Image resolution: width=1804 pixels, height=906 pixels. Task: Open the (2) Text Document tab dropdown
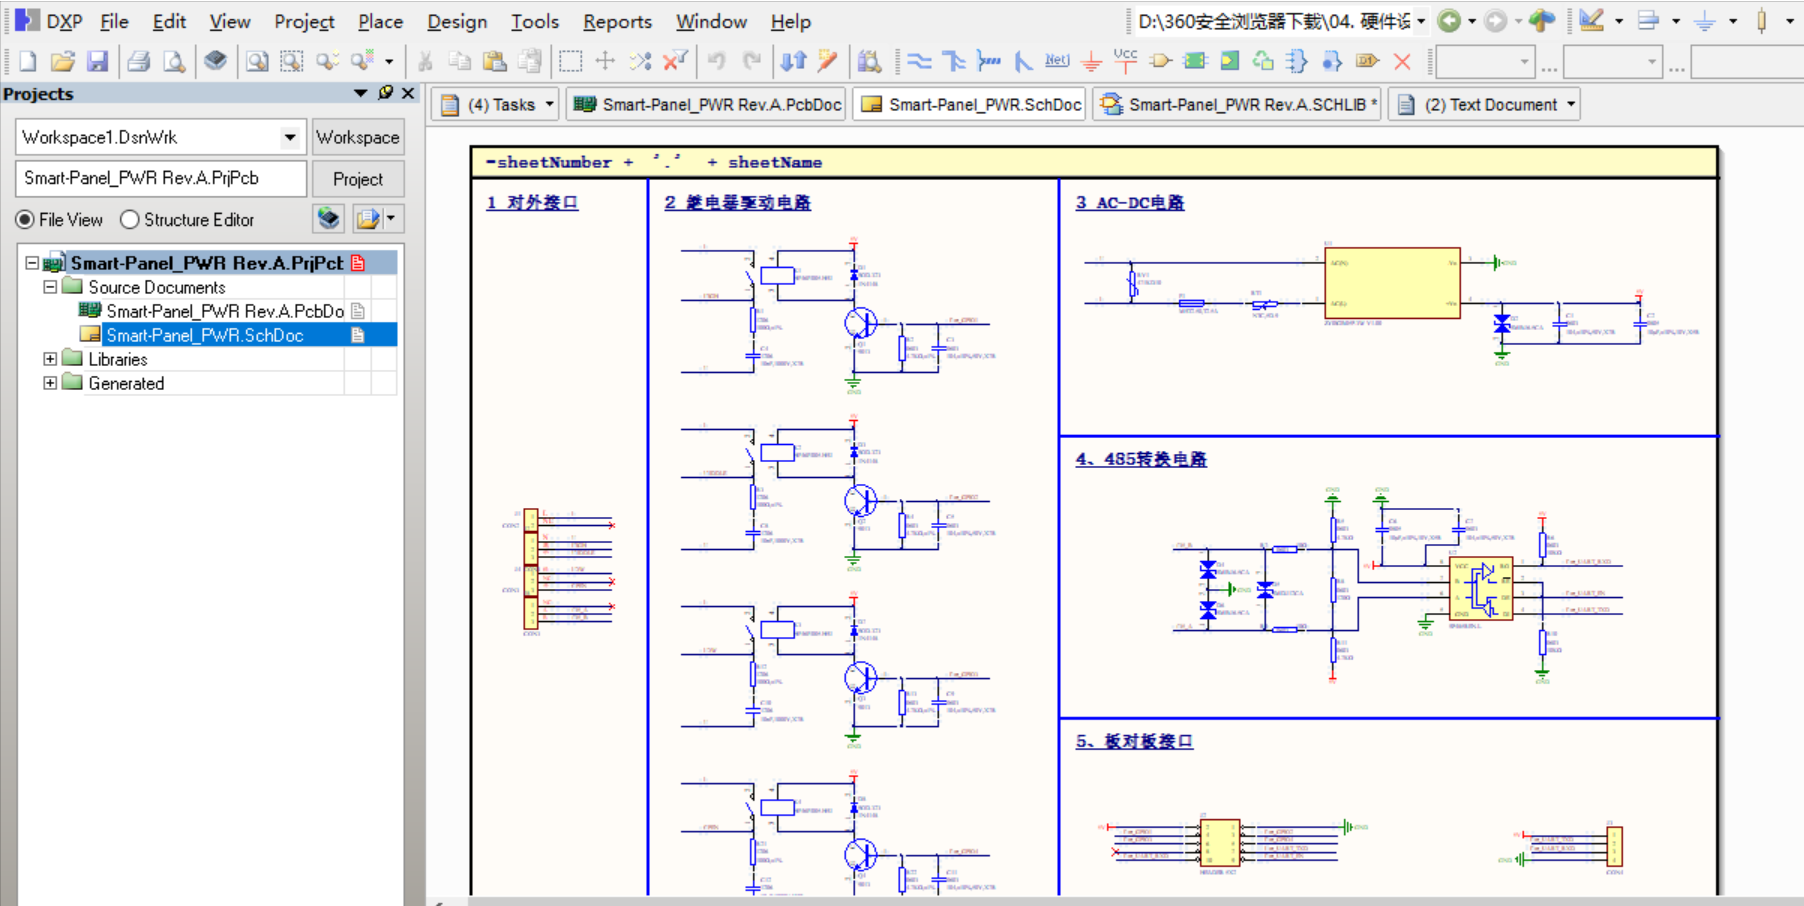1571,104
